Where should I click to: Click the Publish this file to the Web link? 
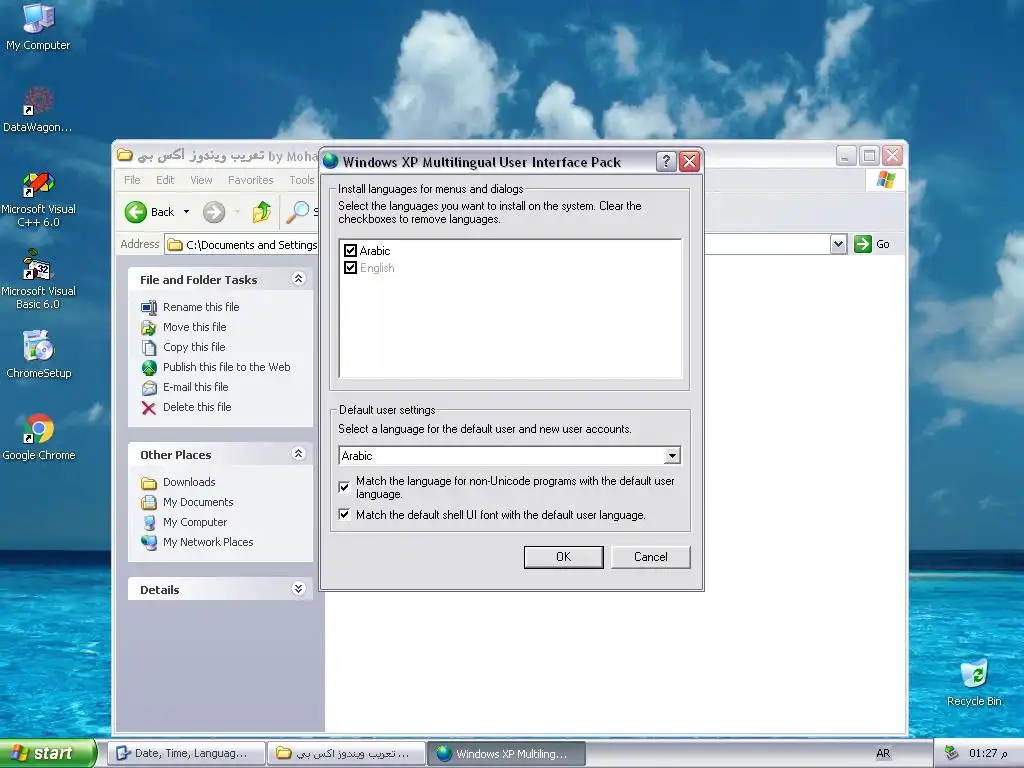click(x=227, y=367)
